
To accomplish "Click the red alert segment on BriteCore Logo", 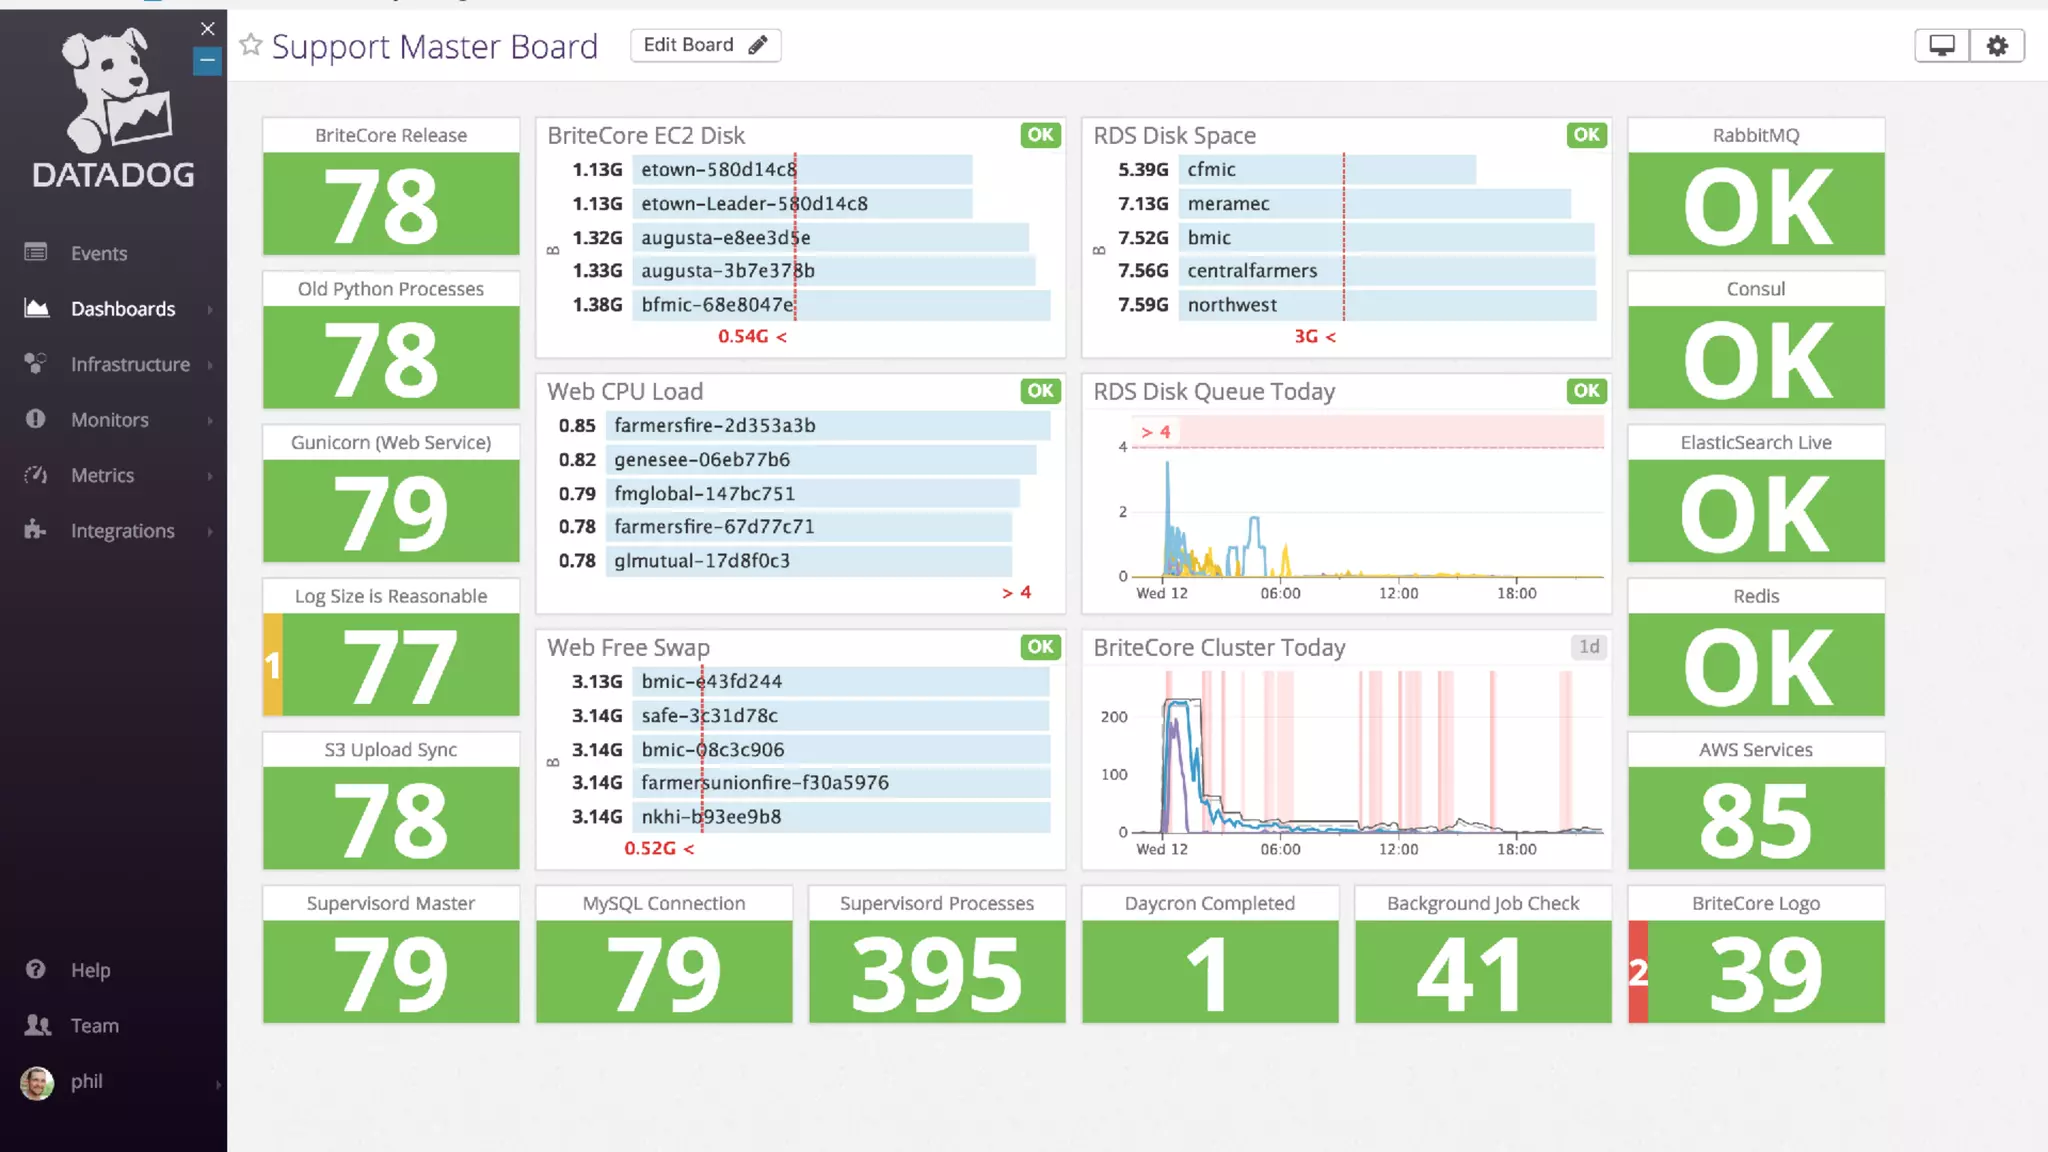I will coord(1638,971).
